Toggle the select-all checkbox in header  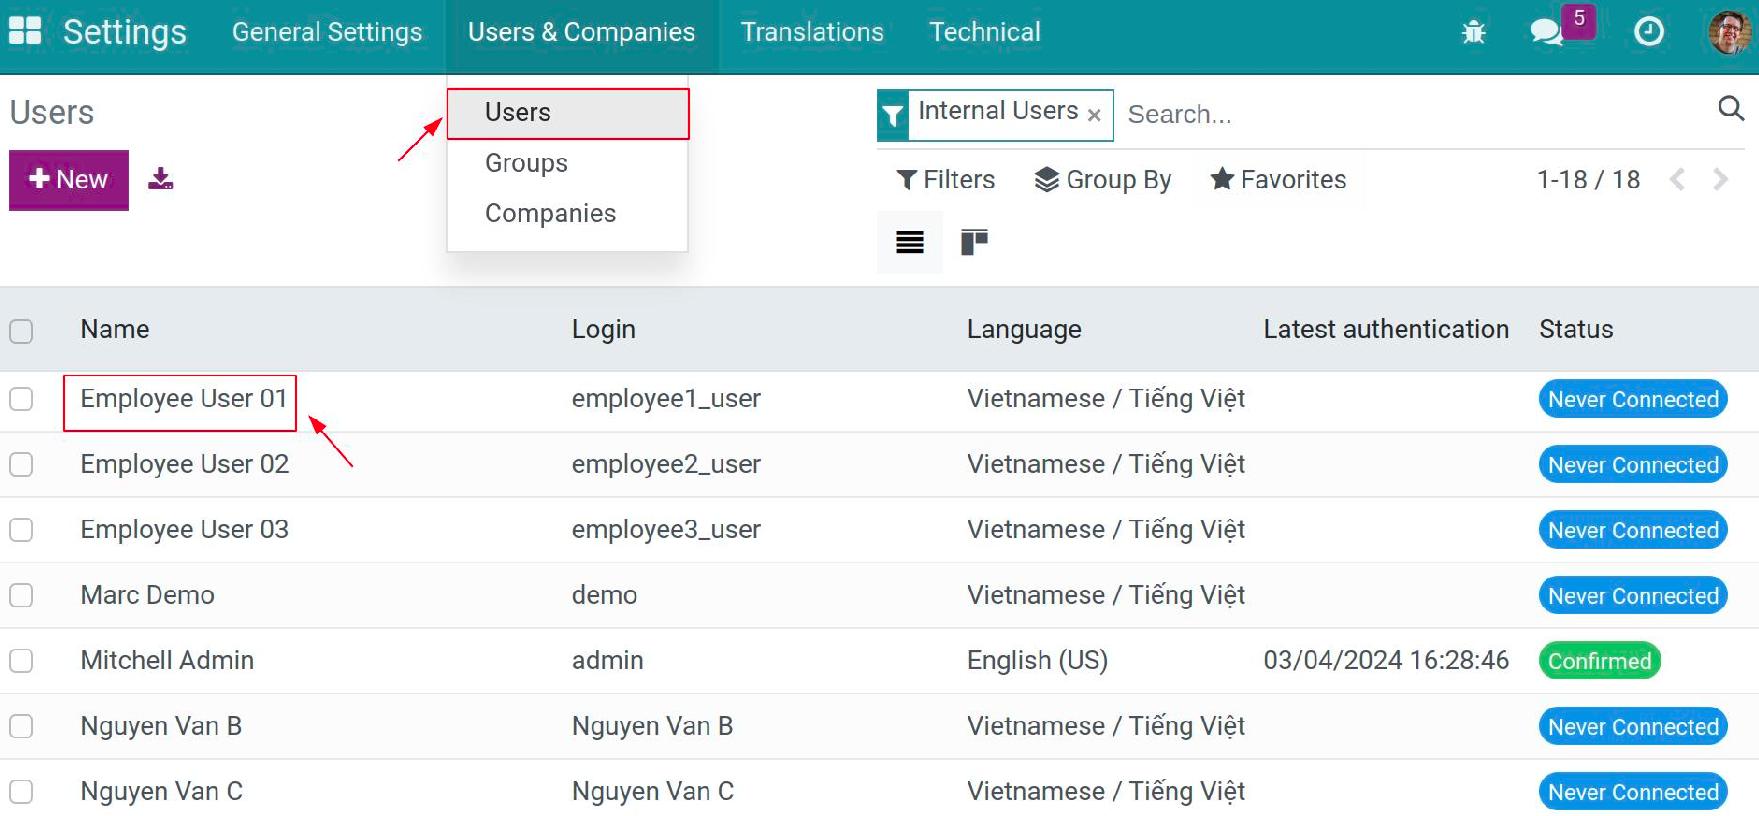coord(21,331)
